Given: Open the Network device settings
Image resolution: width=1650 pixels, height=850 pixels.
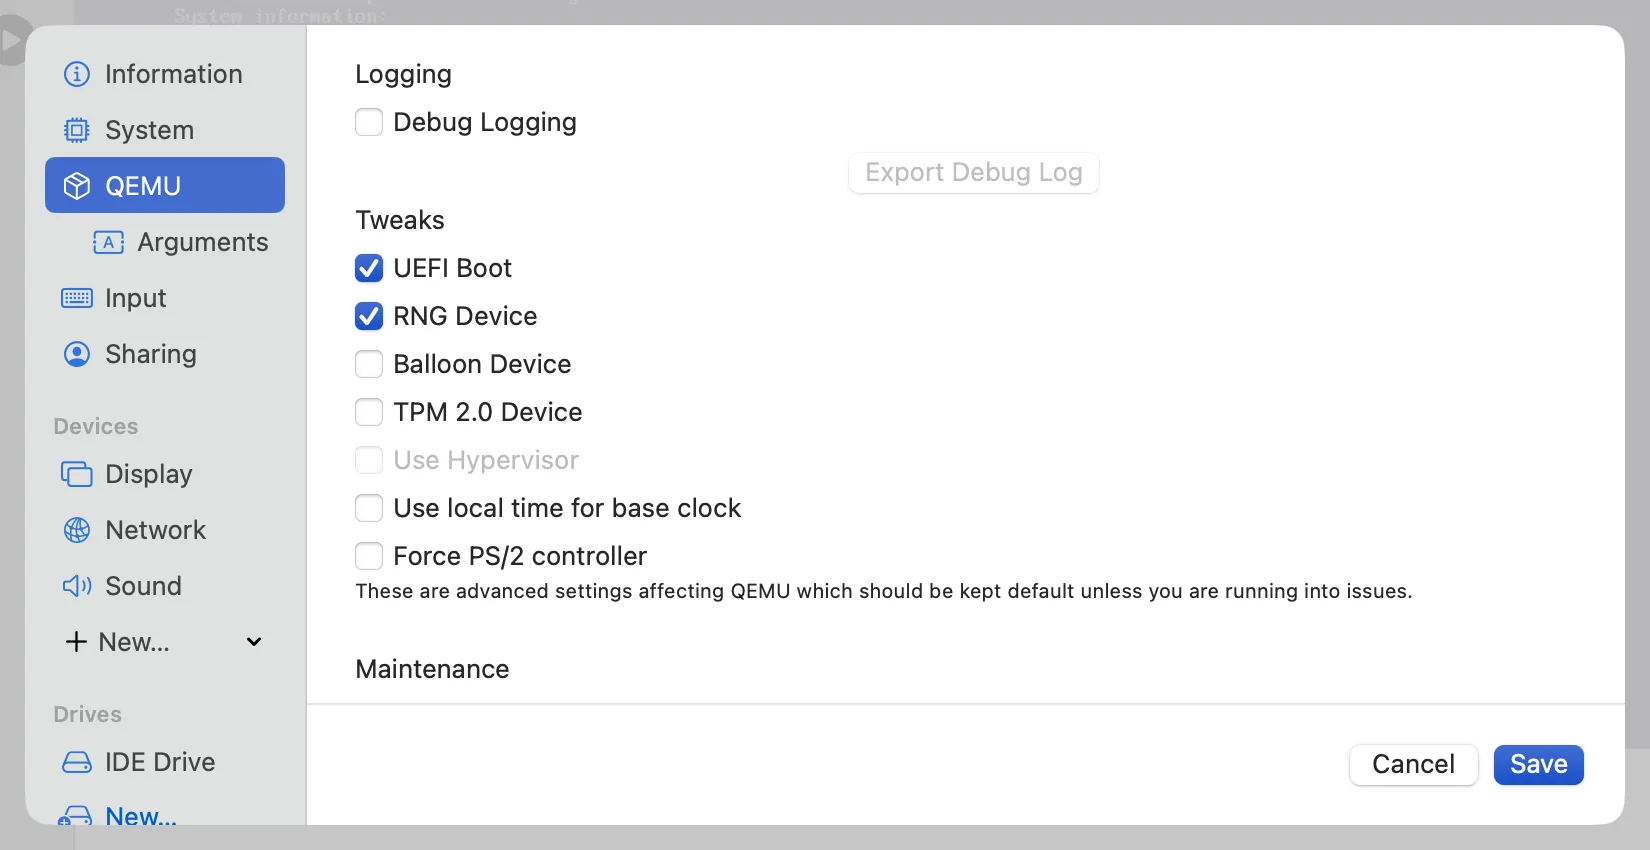Looking at the screenshot, I should [x=165, y=530].
